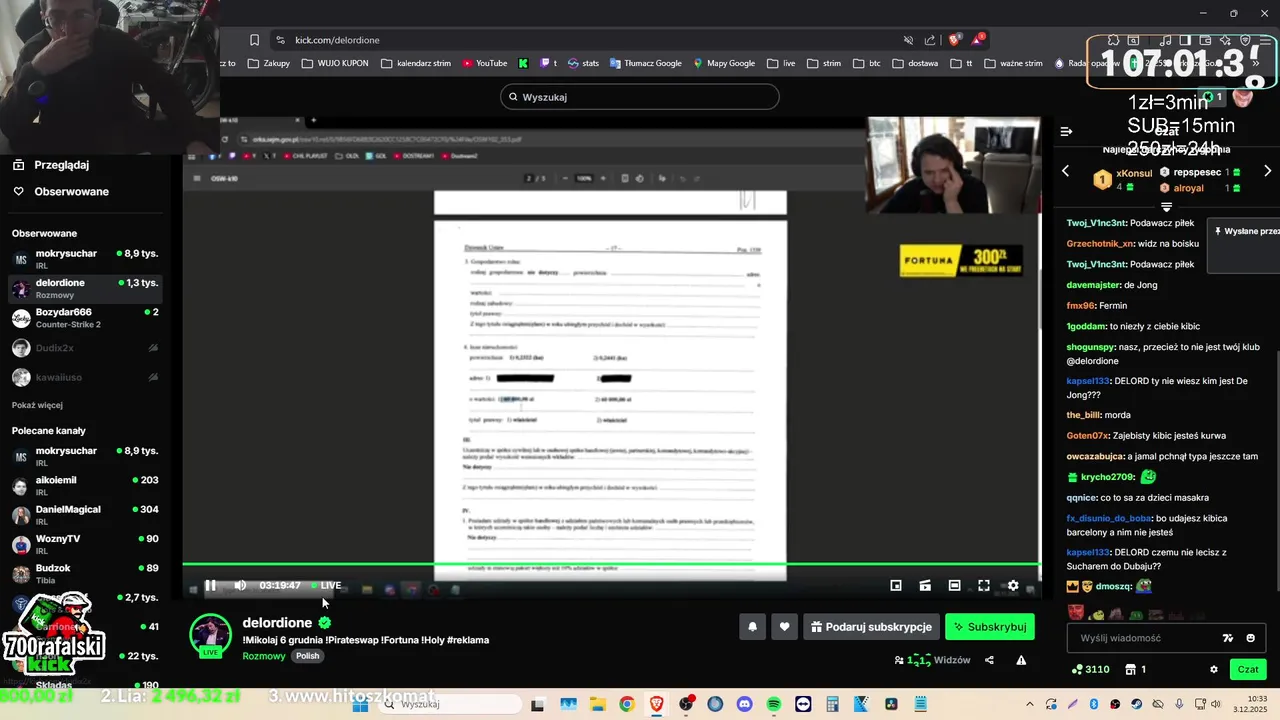Open gift subs counter icon in chat
This screenshot has width=1280, height=720.
coord(1136,669)
